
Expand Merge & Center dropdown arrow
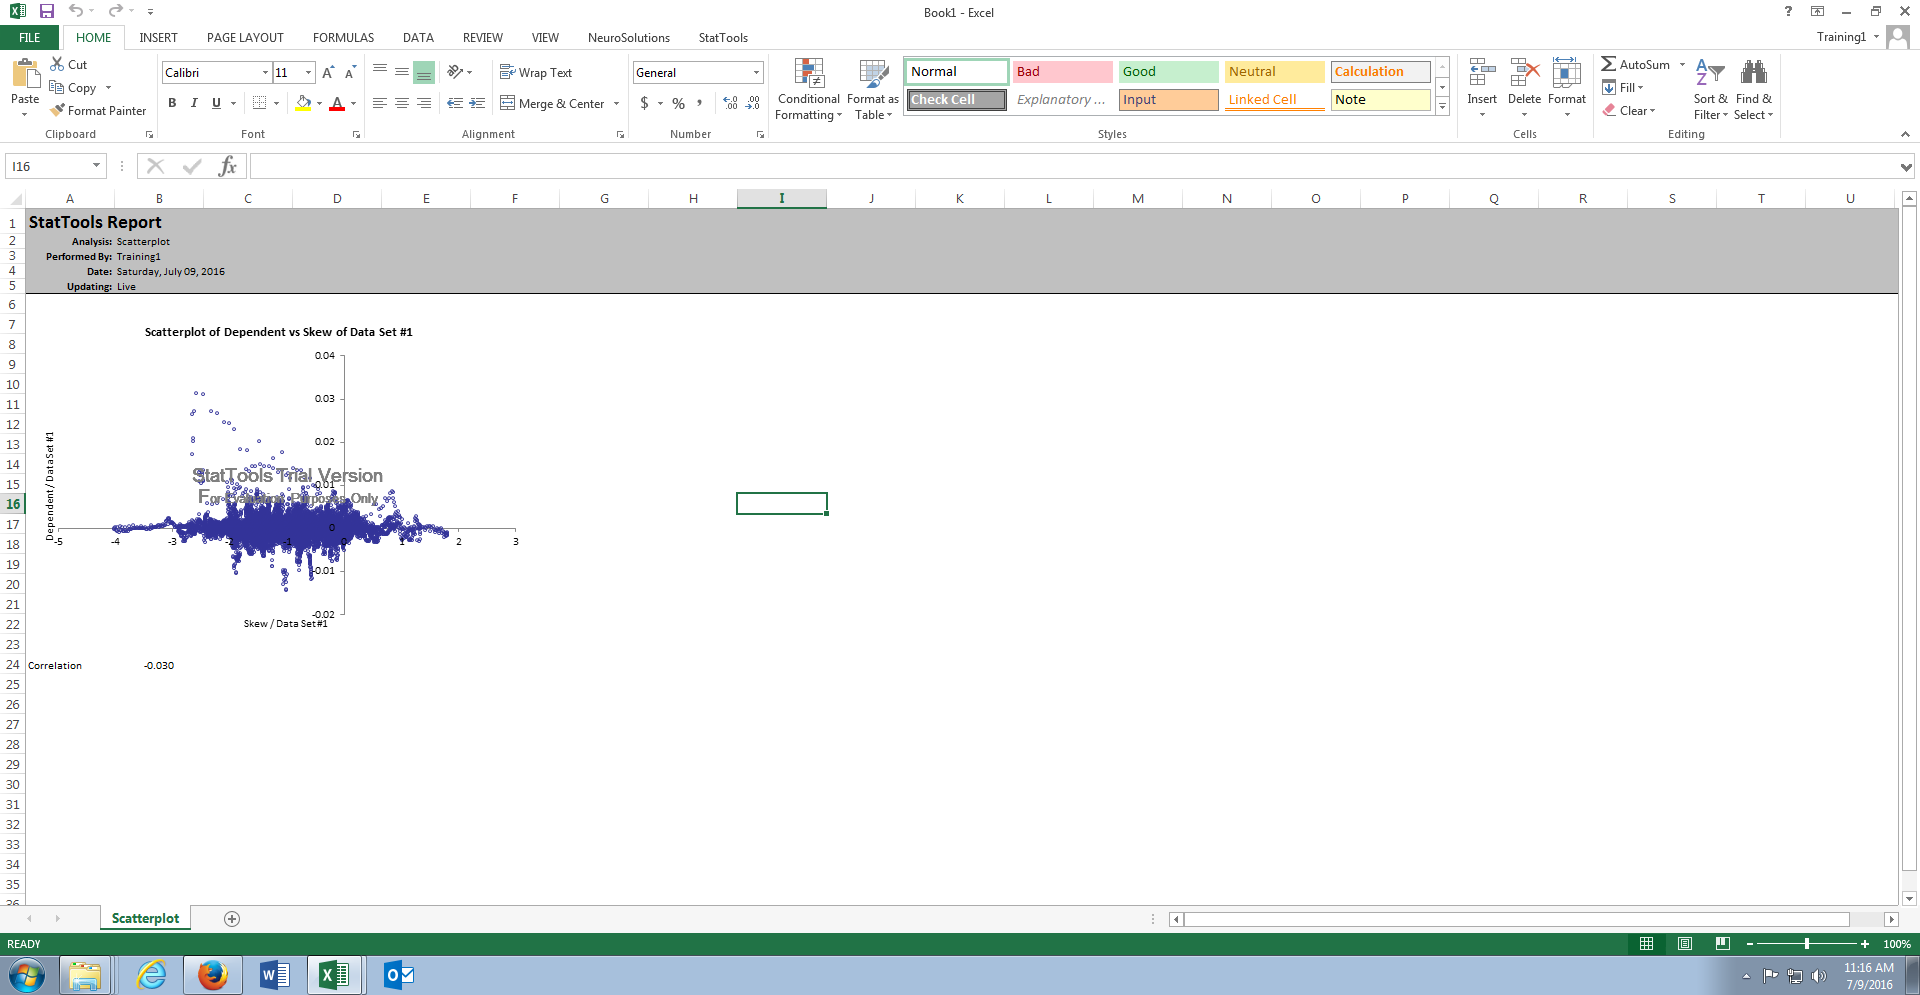[617, 103]
